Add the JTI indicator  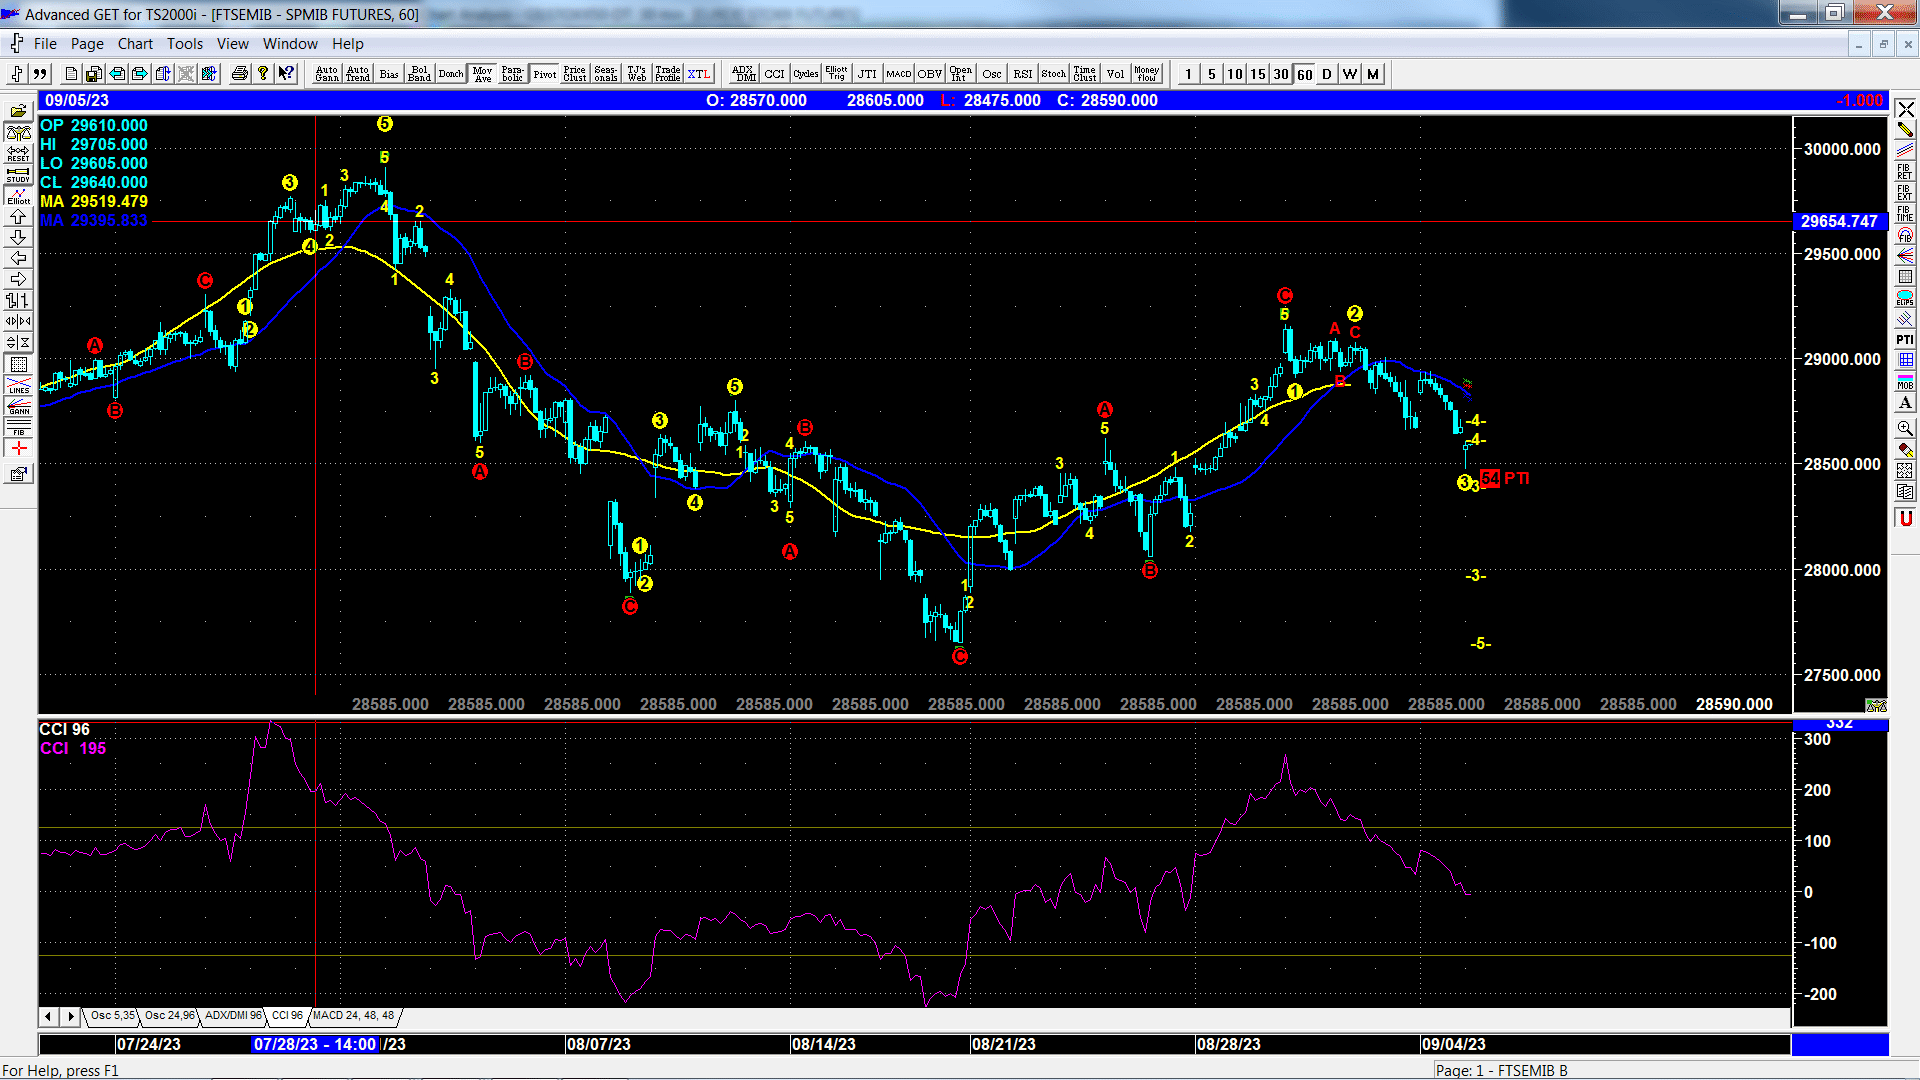coord(867,74)
